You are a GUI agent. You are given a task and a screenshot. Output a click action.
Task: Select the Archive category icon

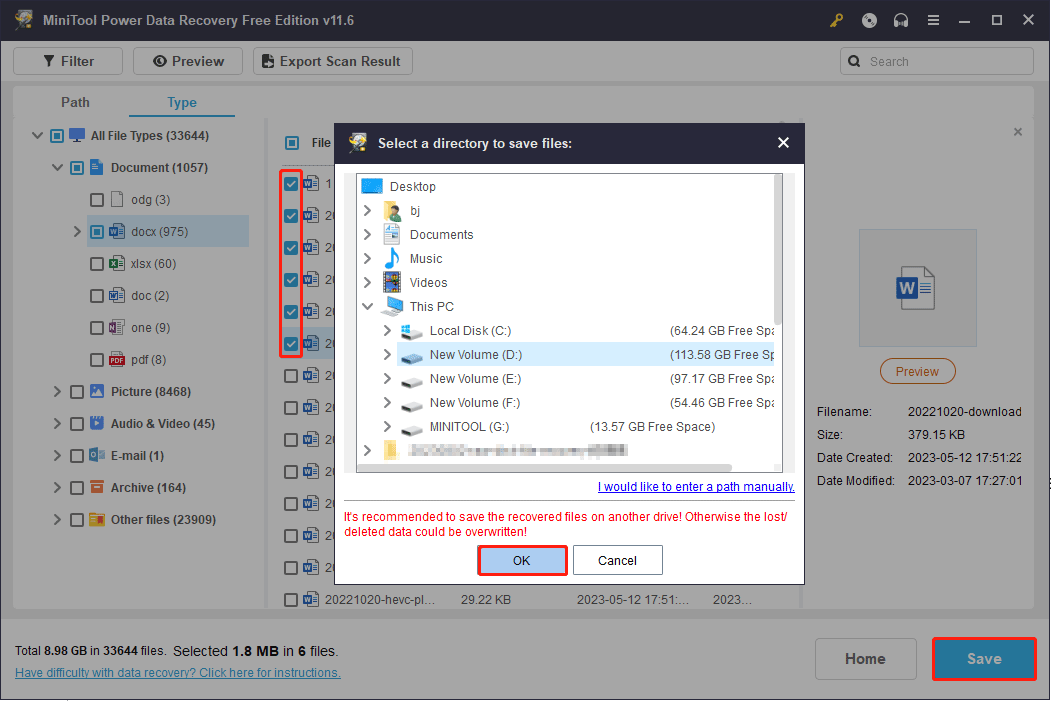coord(97,487)
